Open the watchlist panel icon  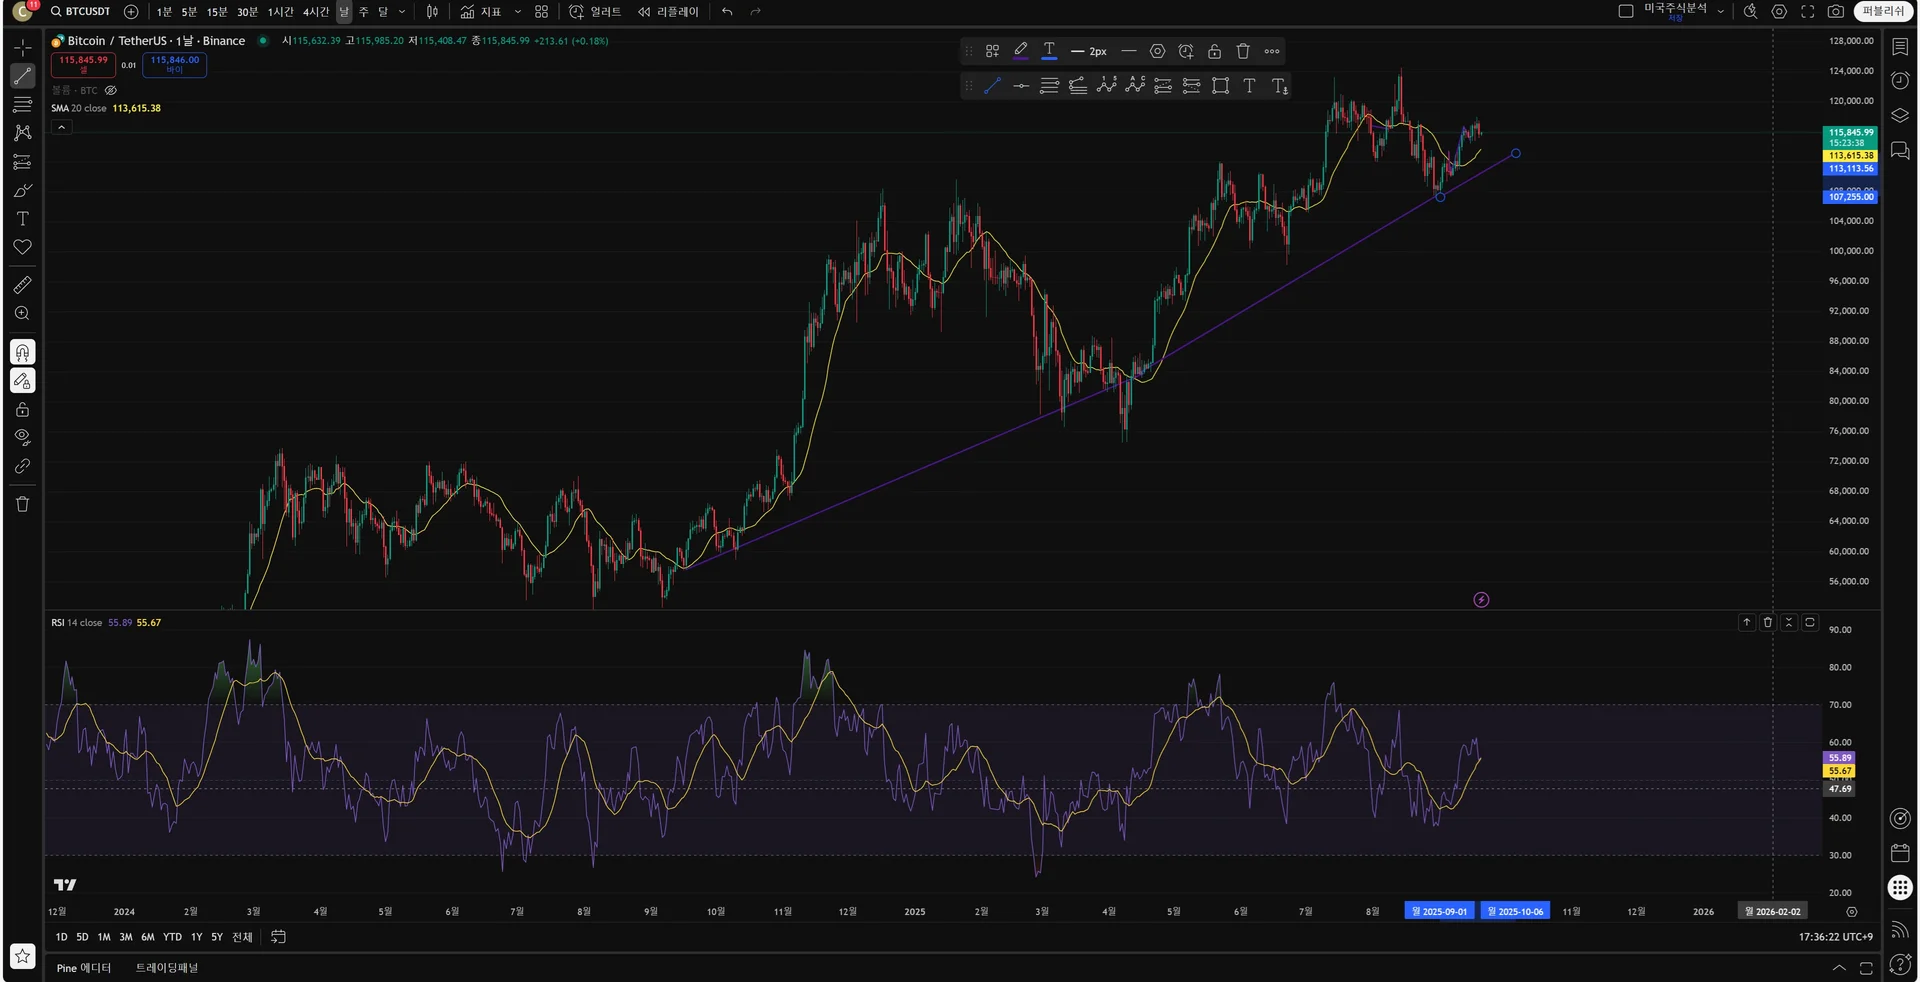1900,47
